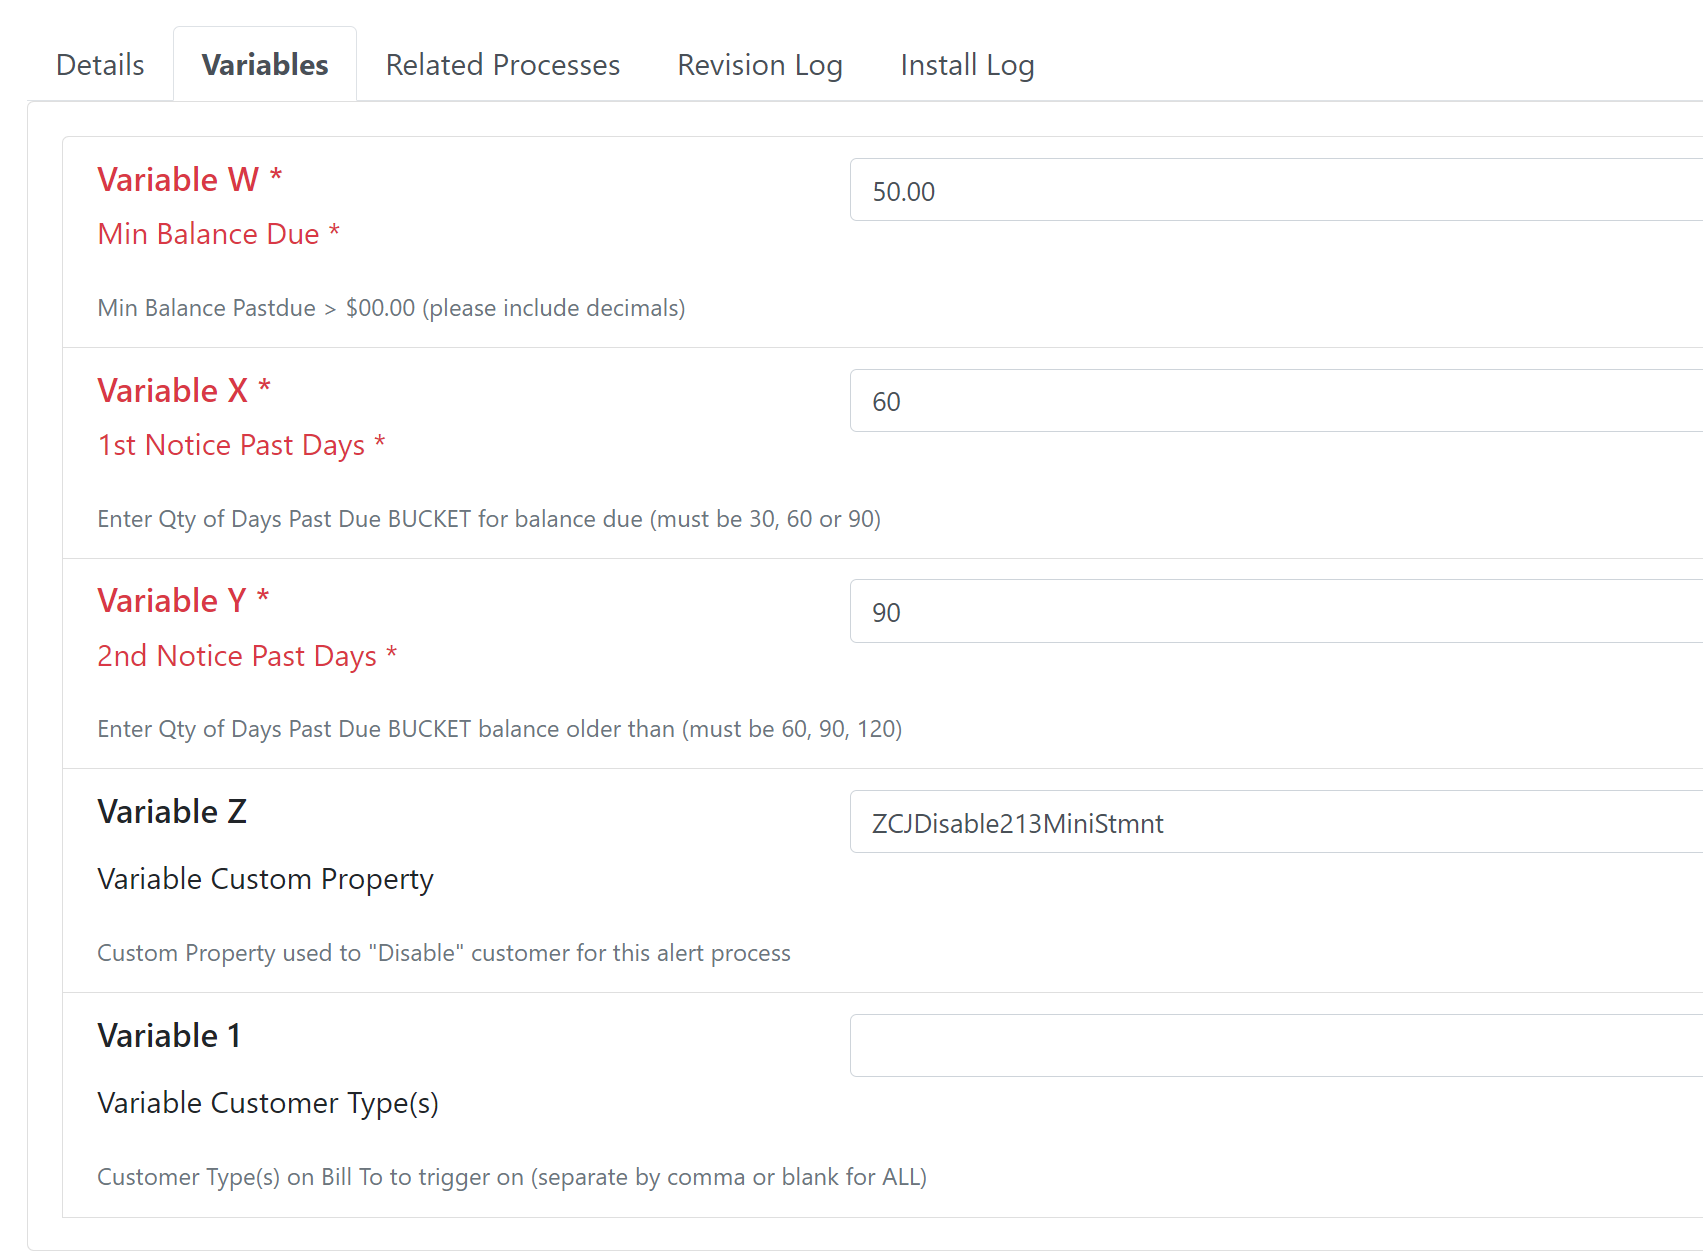The height and width of the screenshot is (1252, 1703).
Task: Click the 'Min Balance Due *' label
Action: coord(219,234)
